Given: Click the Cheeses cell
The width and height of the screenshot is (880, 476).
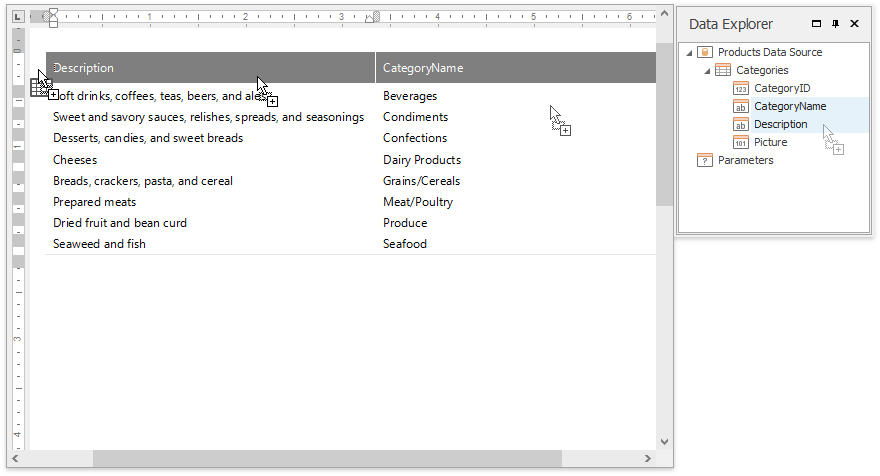Looking at the screenshot, I should pyautogui.click(x=75, y=160).
